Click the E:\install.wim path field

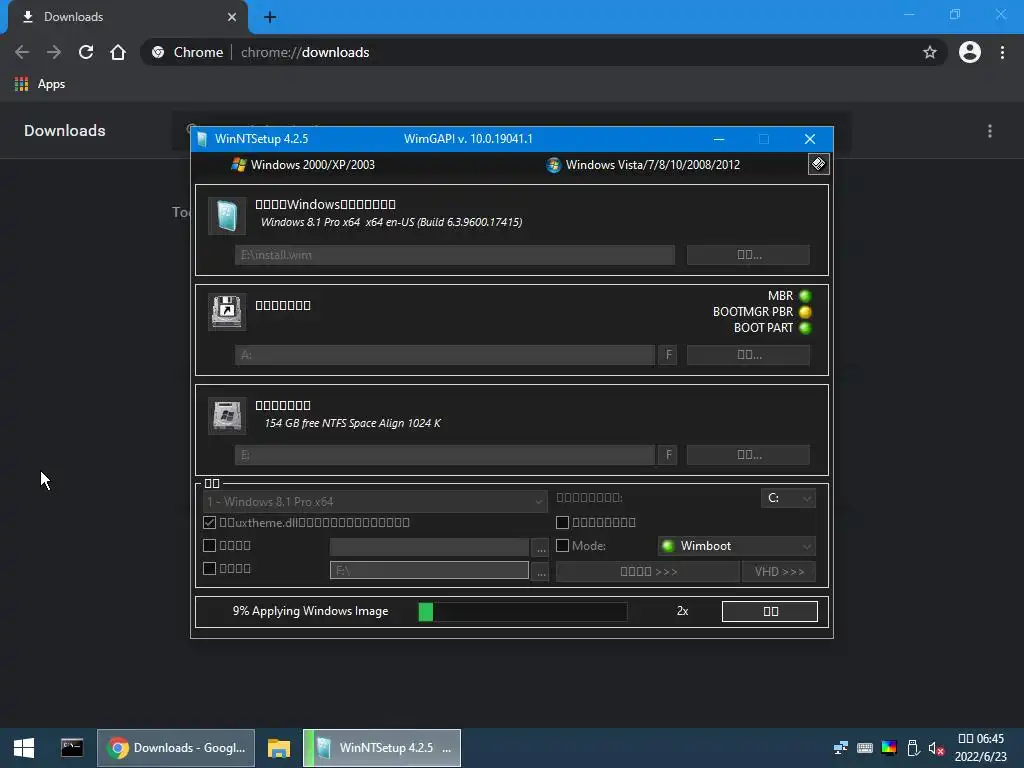click(455, 255)
